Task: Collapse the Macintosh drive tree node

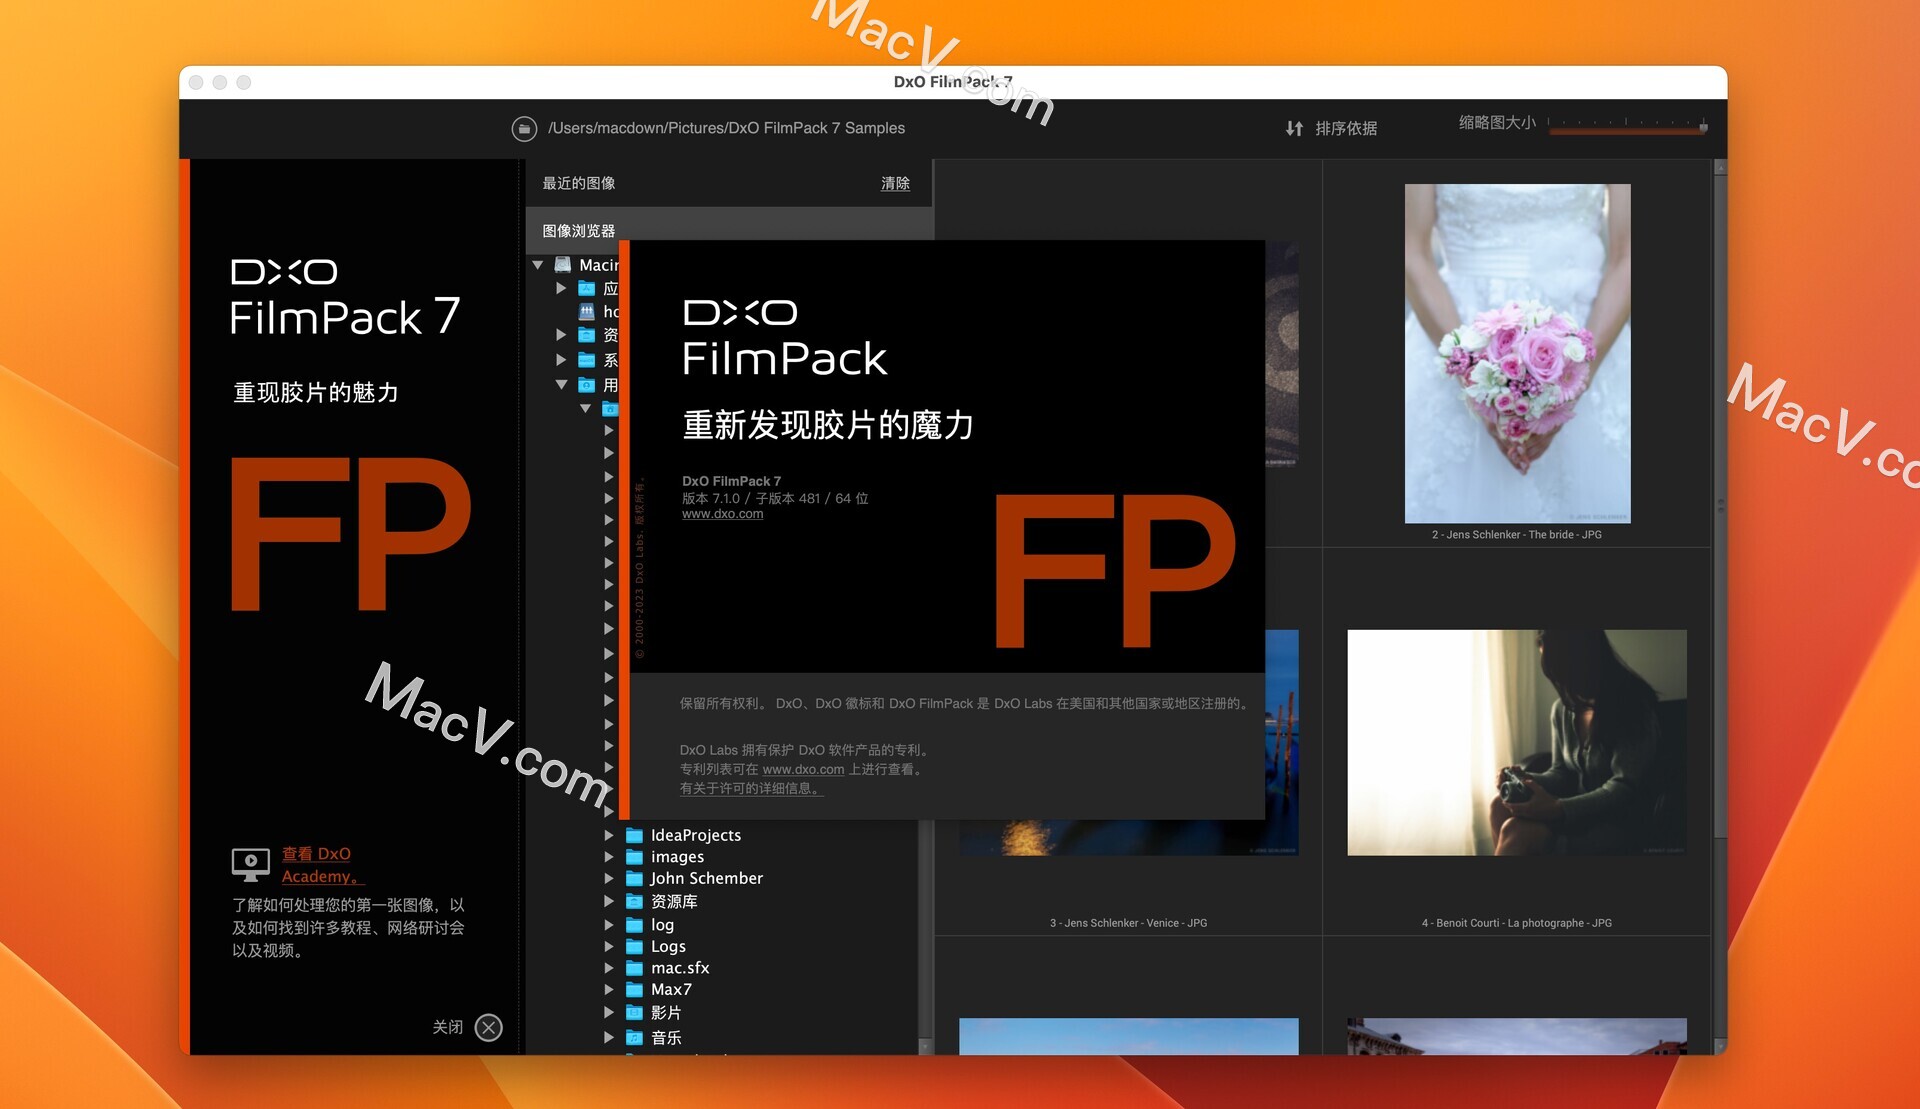Action: (538, 265)
